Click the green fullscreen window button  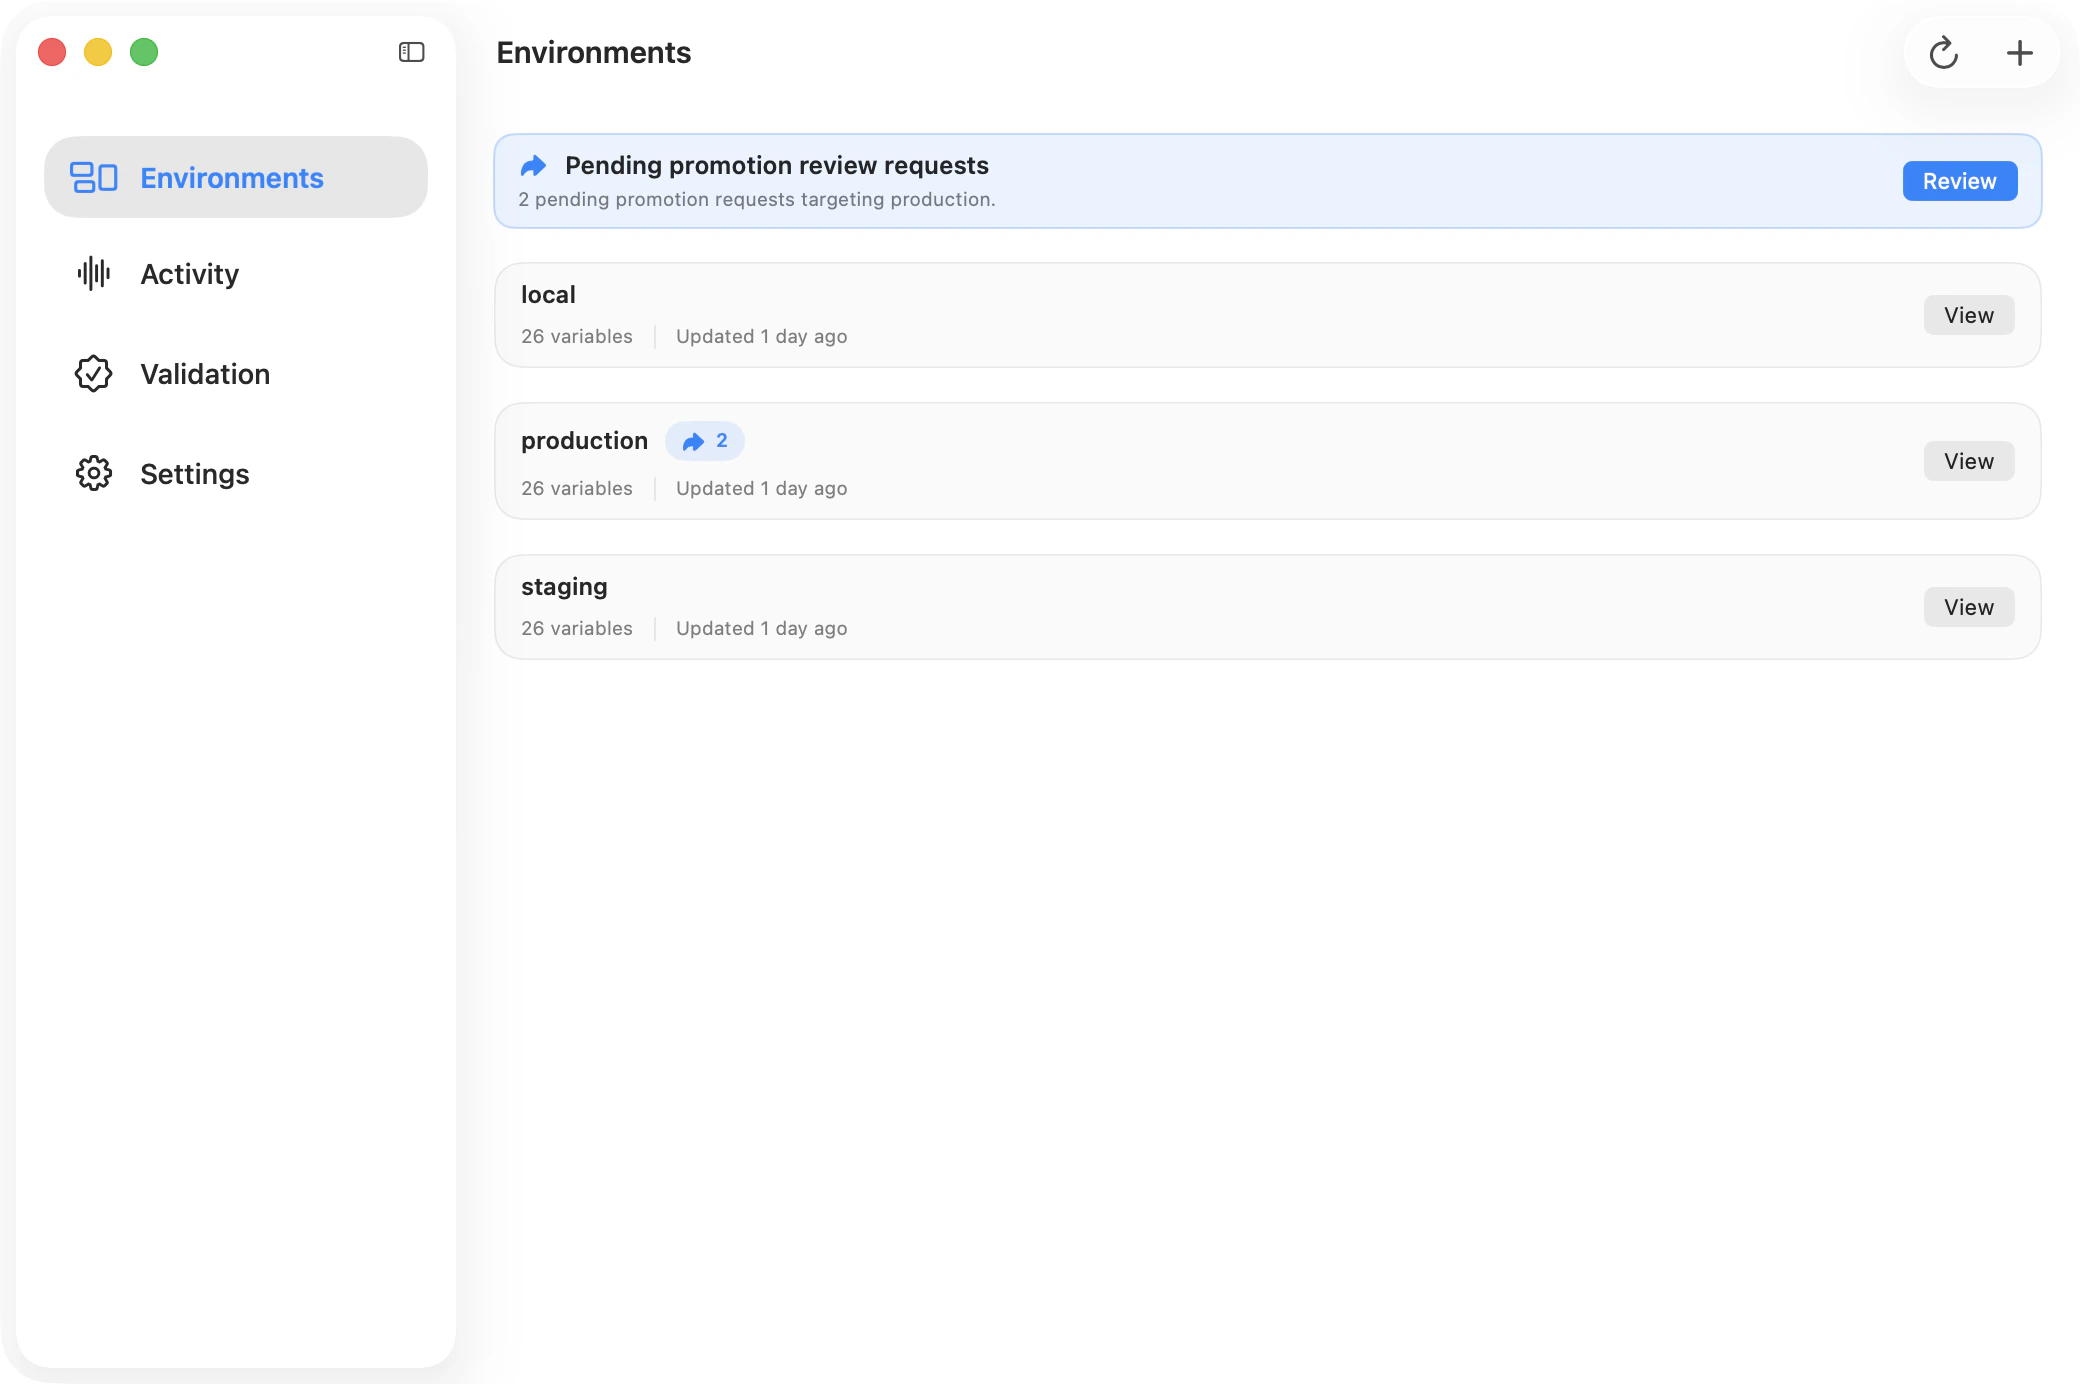[x=144, y=52]
